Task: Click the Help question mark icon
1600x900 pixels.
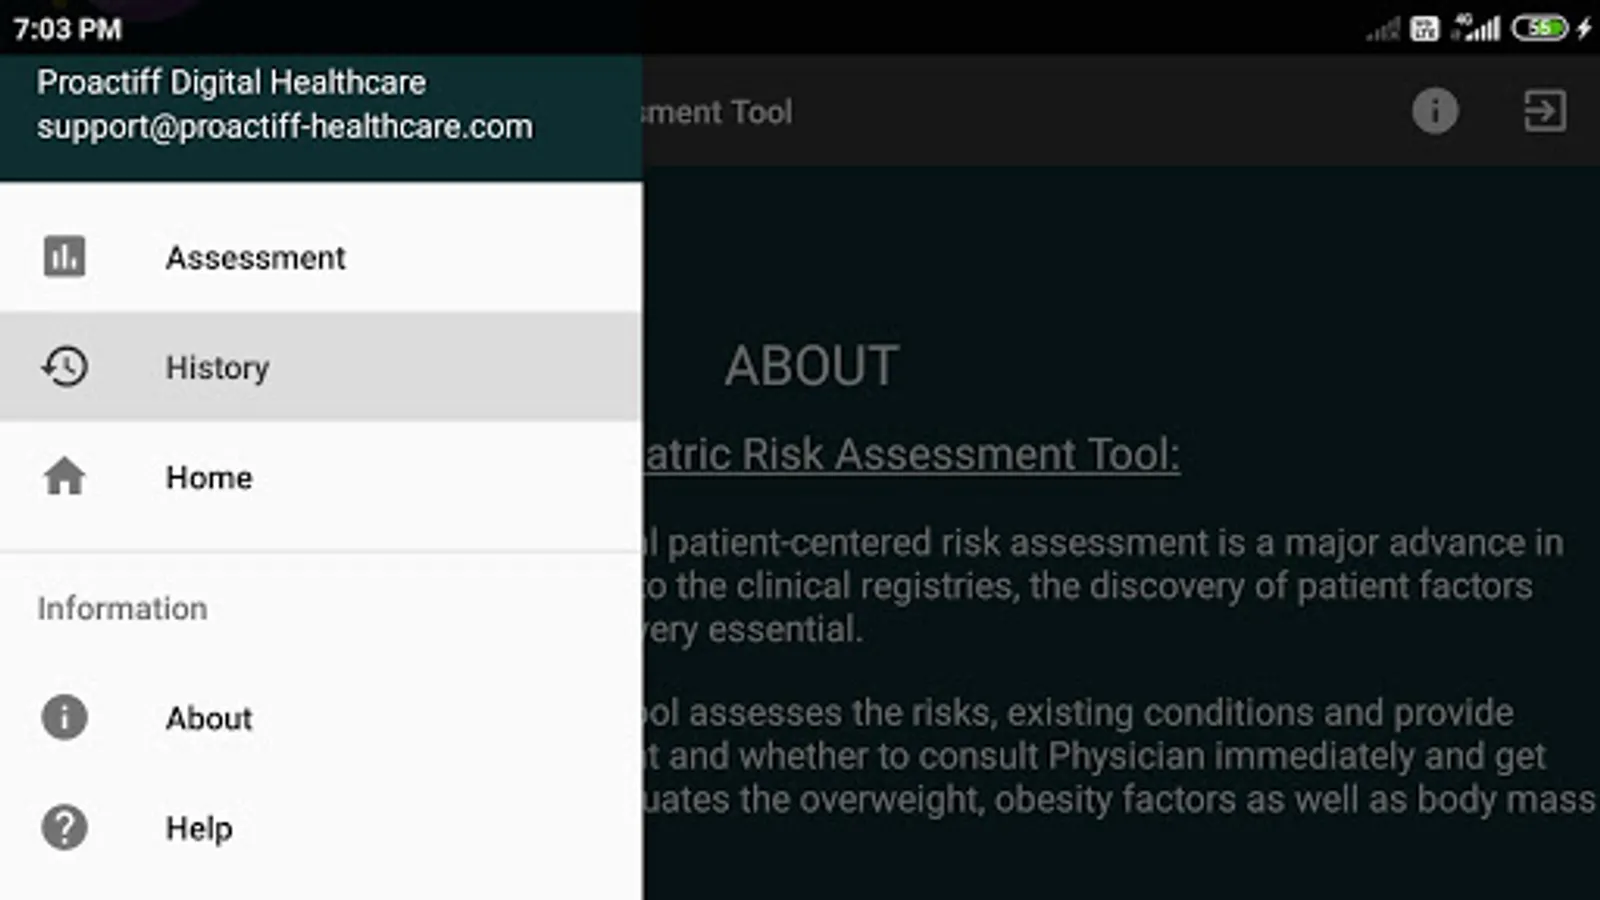Action: pos(64,828)
